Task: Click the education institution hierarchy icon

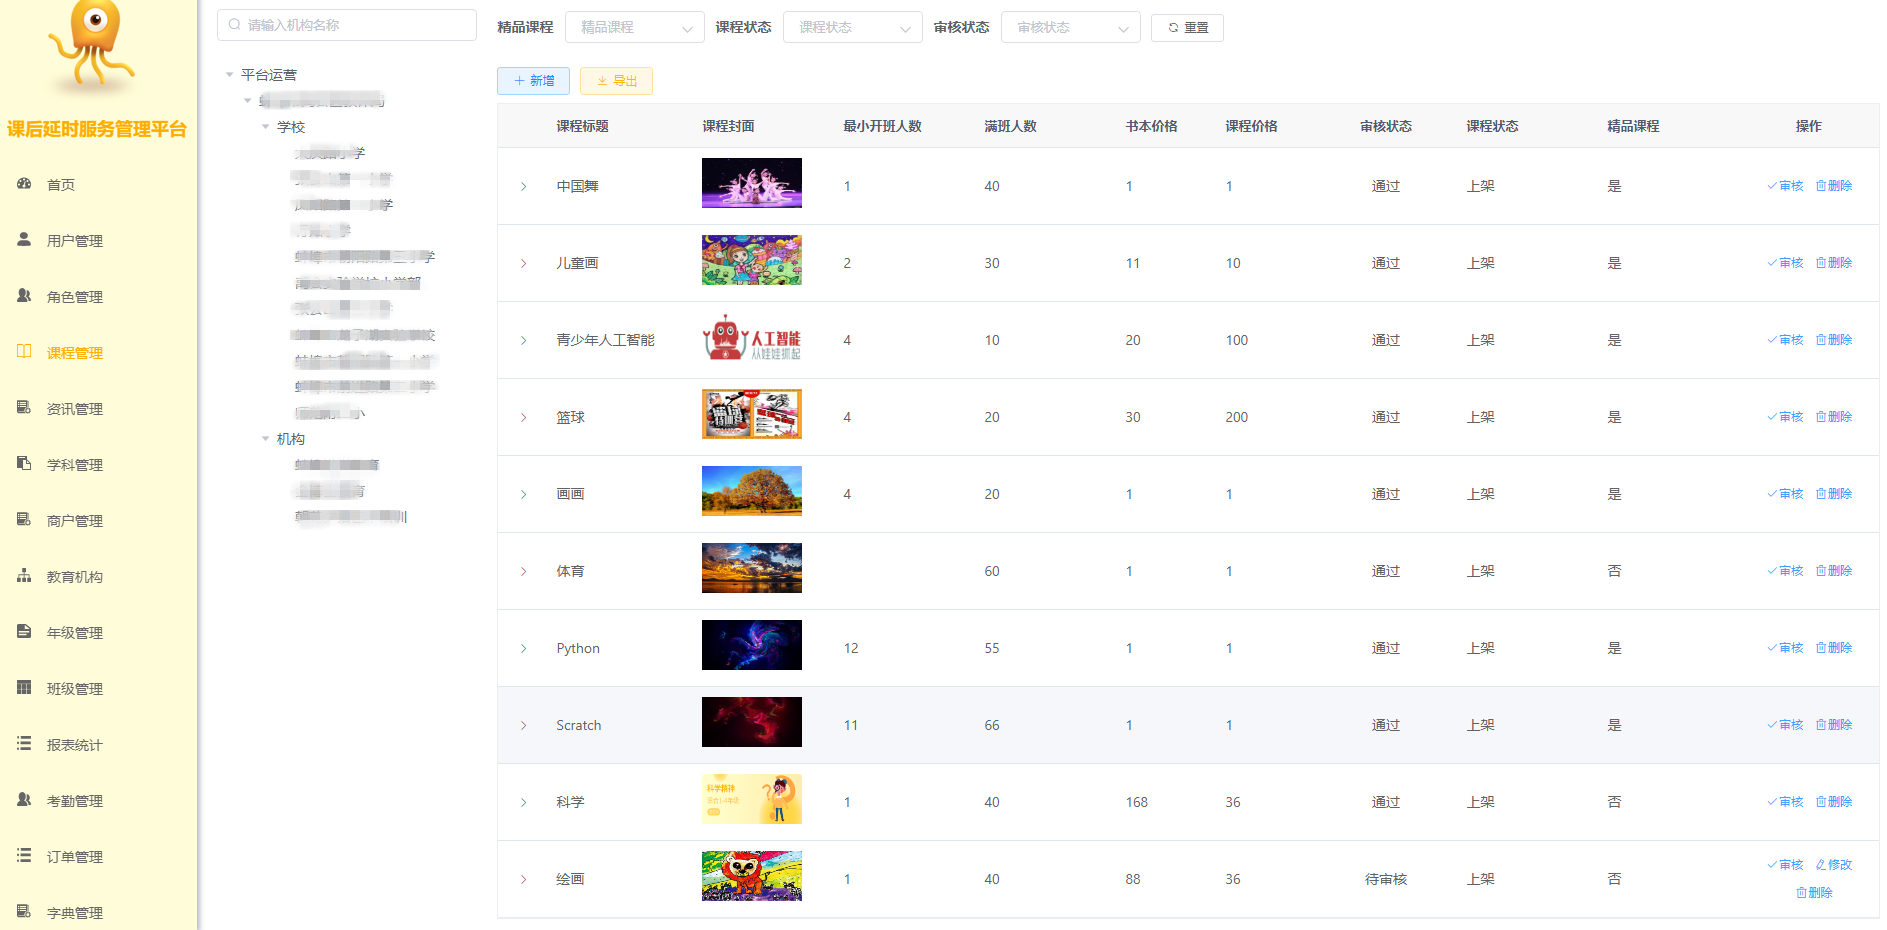Action: pyautogui.click(x=24, y=576)
